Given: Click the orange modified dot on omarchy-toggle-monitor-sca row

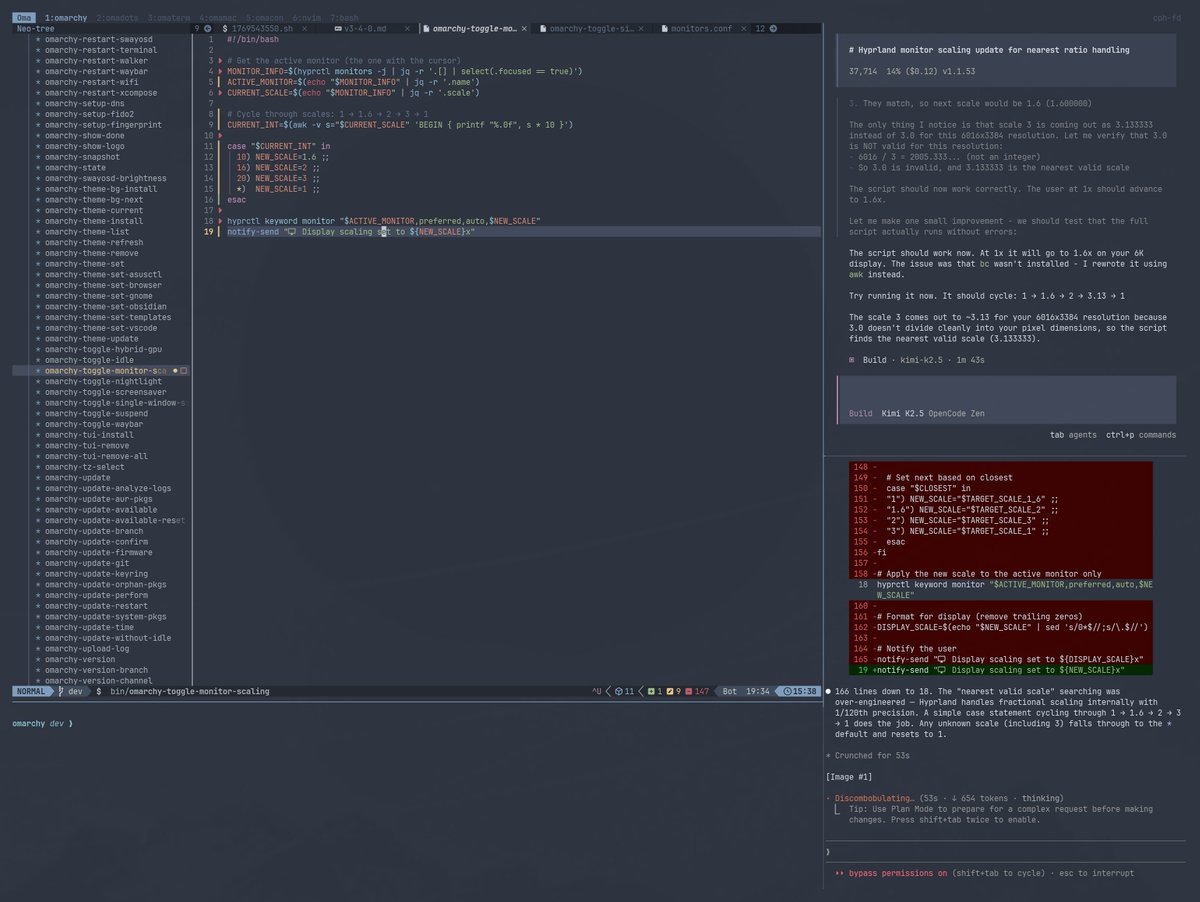Looking at the screenshot, I should click(175, 371).
